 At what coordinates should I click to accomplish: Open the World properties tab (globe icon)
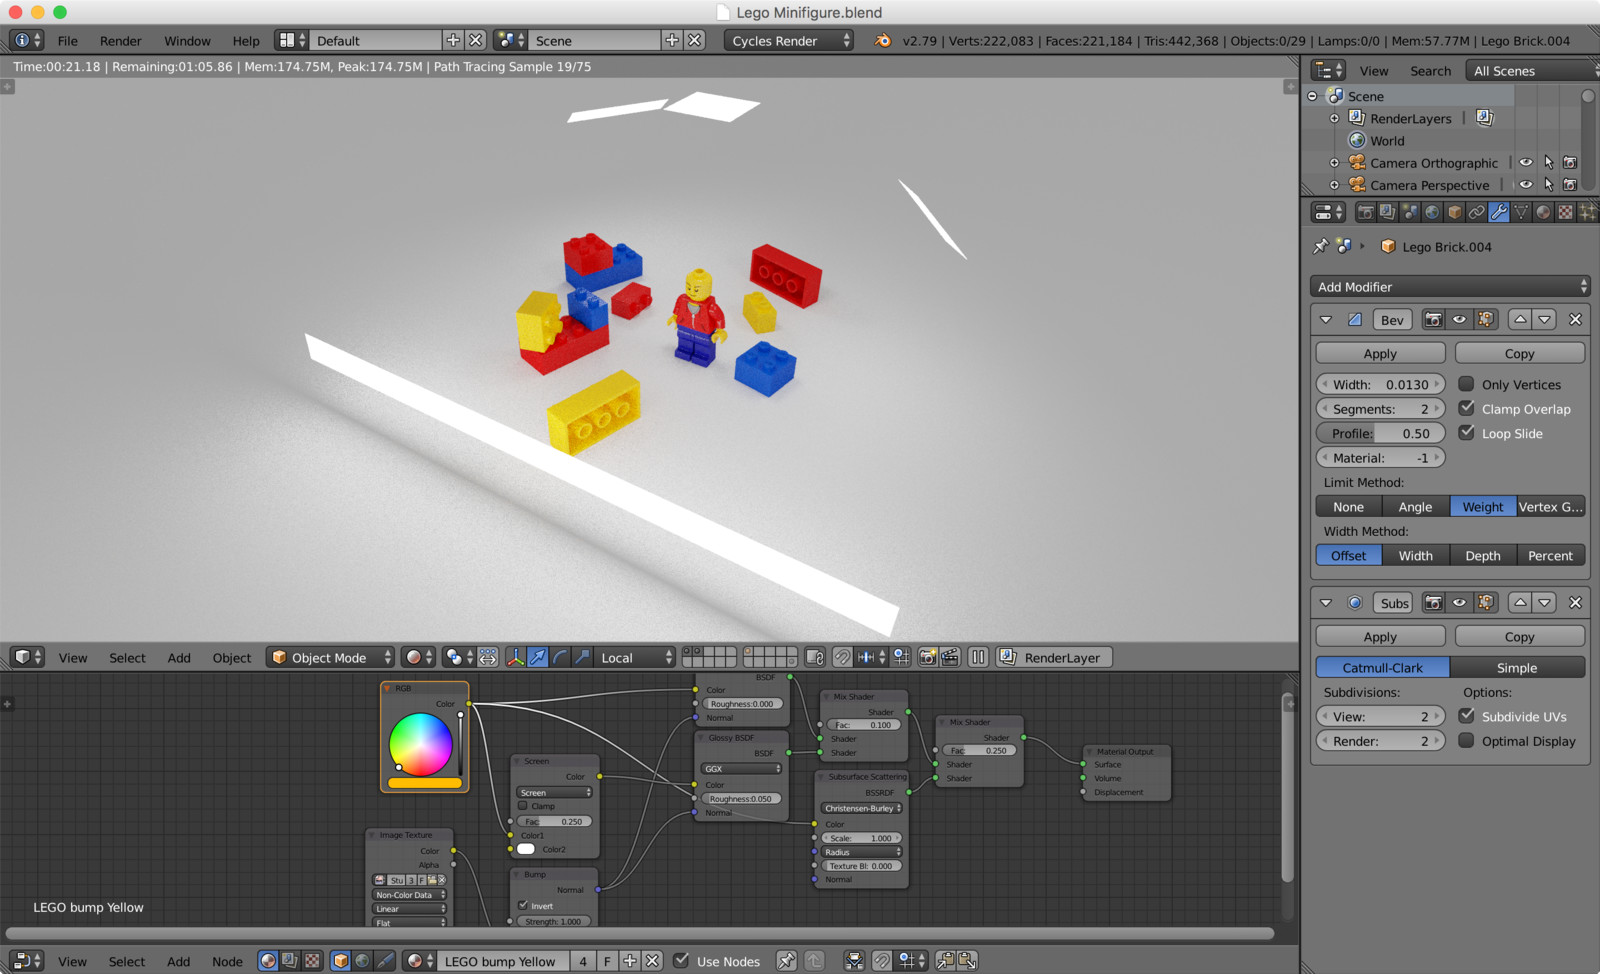1432,212
